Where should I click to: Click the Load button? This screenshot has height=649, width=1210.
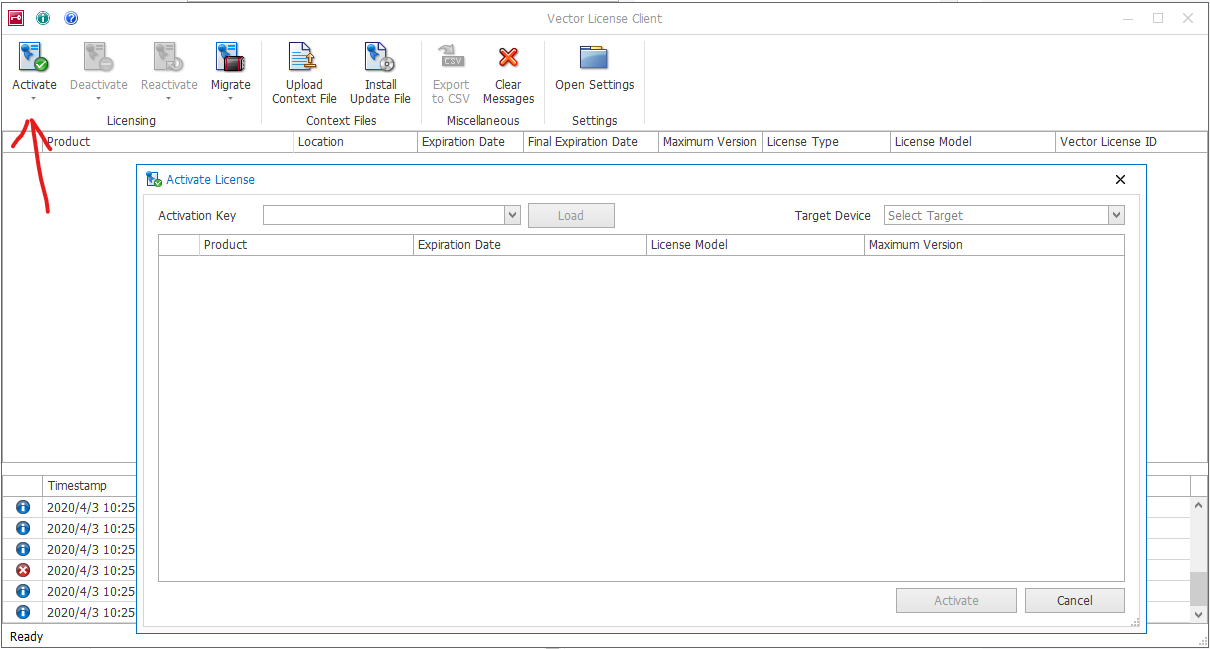click(x=571, y=215)
